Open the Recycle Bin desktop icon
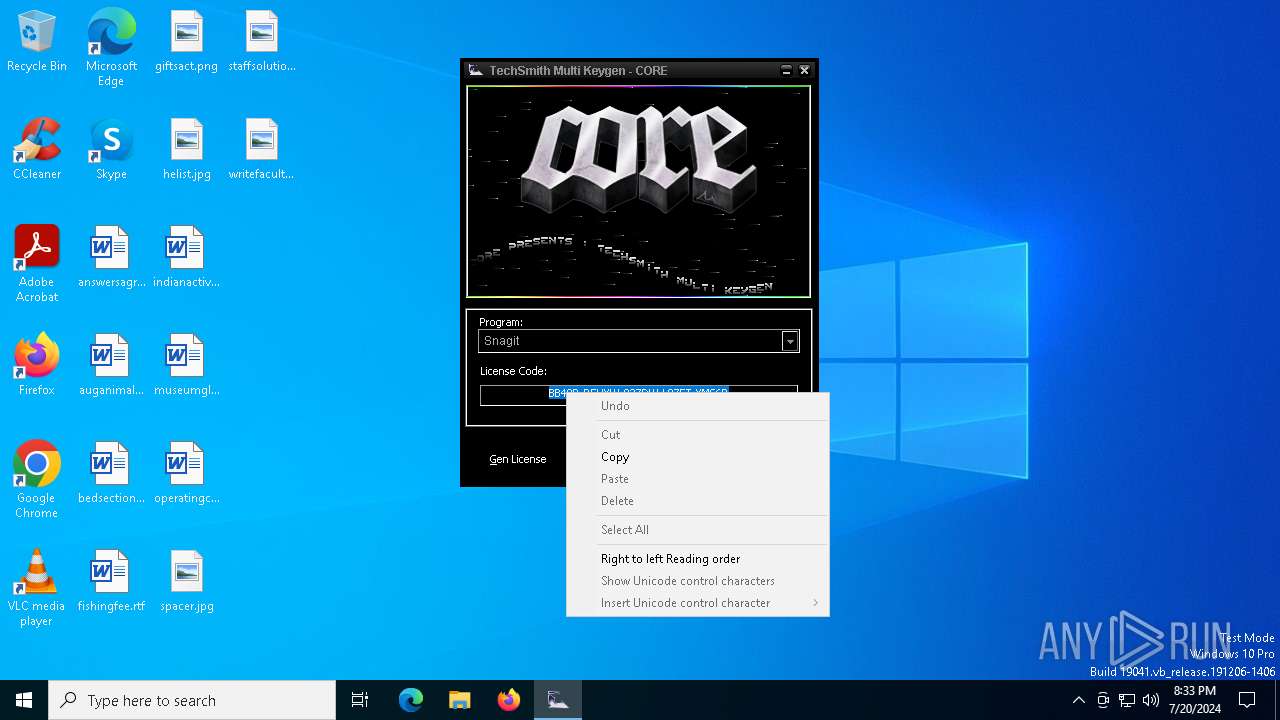1280x720 pixels. click(36, 42)
